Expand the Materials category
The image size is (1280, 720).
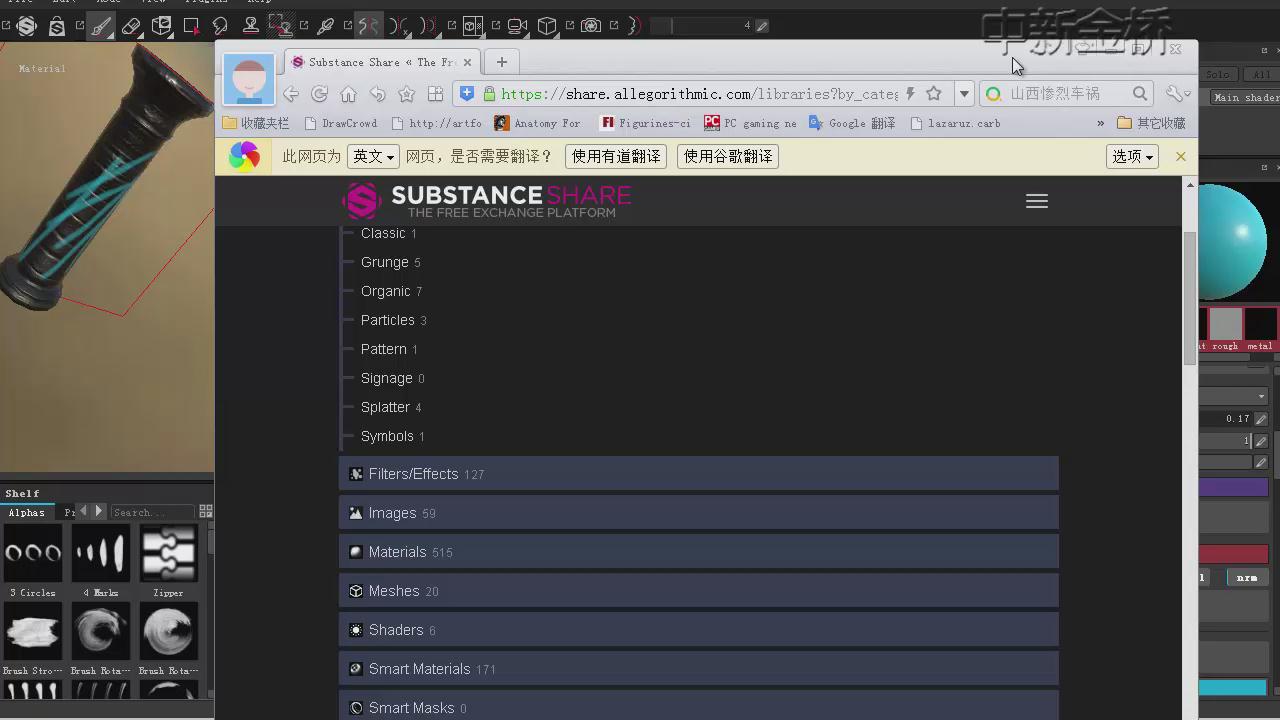698,552
